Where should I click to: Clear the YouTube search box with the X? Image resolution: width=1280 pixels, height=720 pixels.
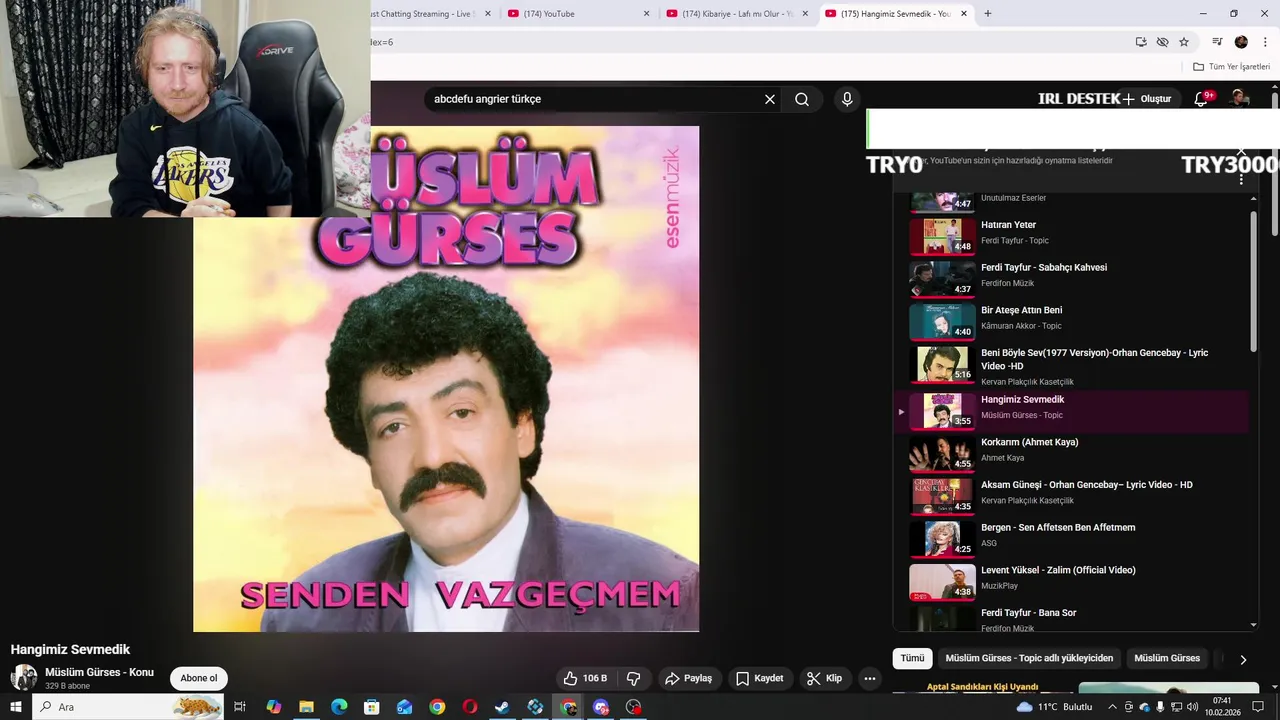tap(770, 99)
